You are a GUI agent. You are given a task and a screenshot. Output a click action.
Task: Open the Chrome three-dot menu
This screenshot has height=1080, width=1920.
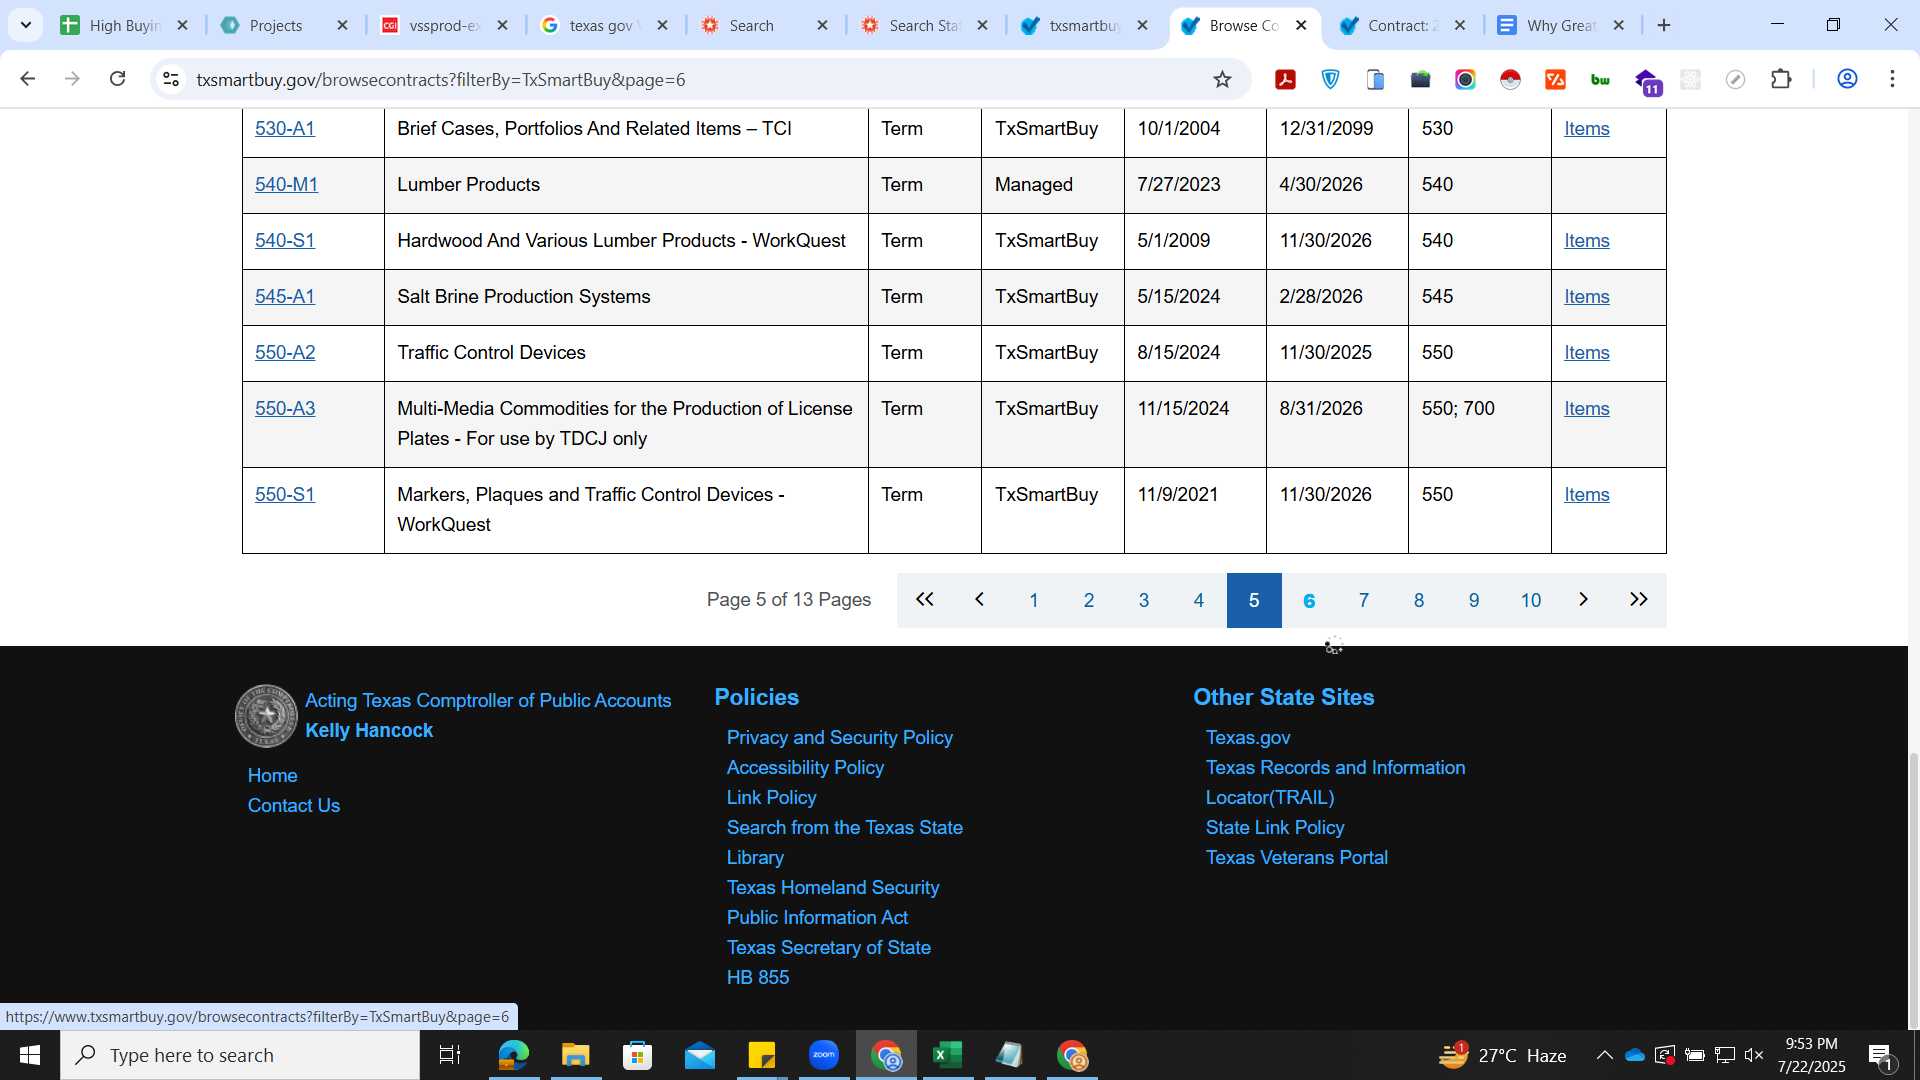point(1892,80)
